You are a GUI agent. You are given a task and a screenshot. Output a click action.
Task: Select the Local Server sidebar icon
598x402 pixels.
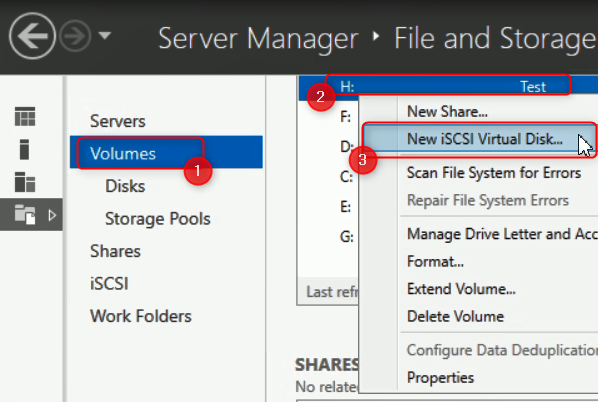pyautogui.click(x=24, y=149)
